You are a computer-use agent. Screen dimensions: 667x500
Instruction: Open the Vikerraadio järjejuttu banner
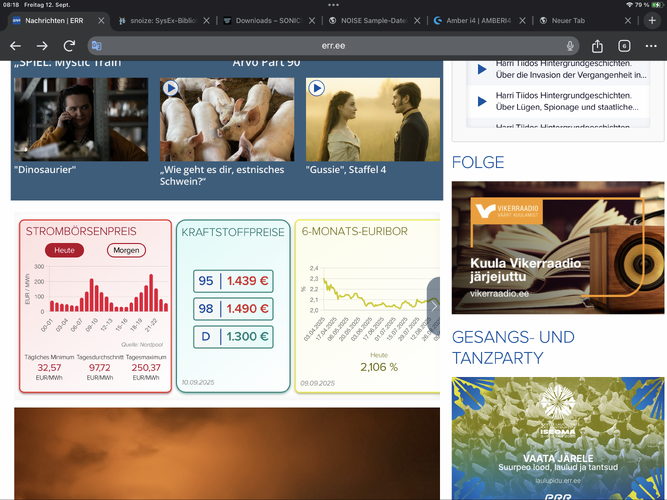coord(558,248)
